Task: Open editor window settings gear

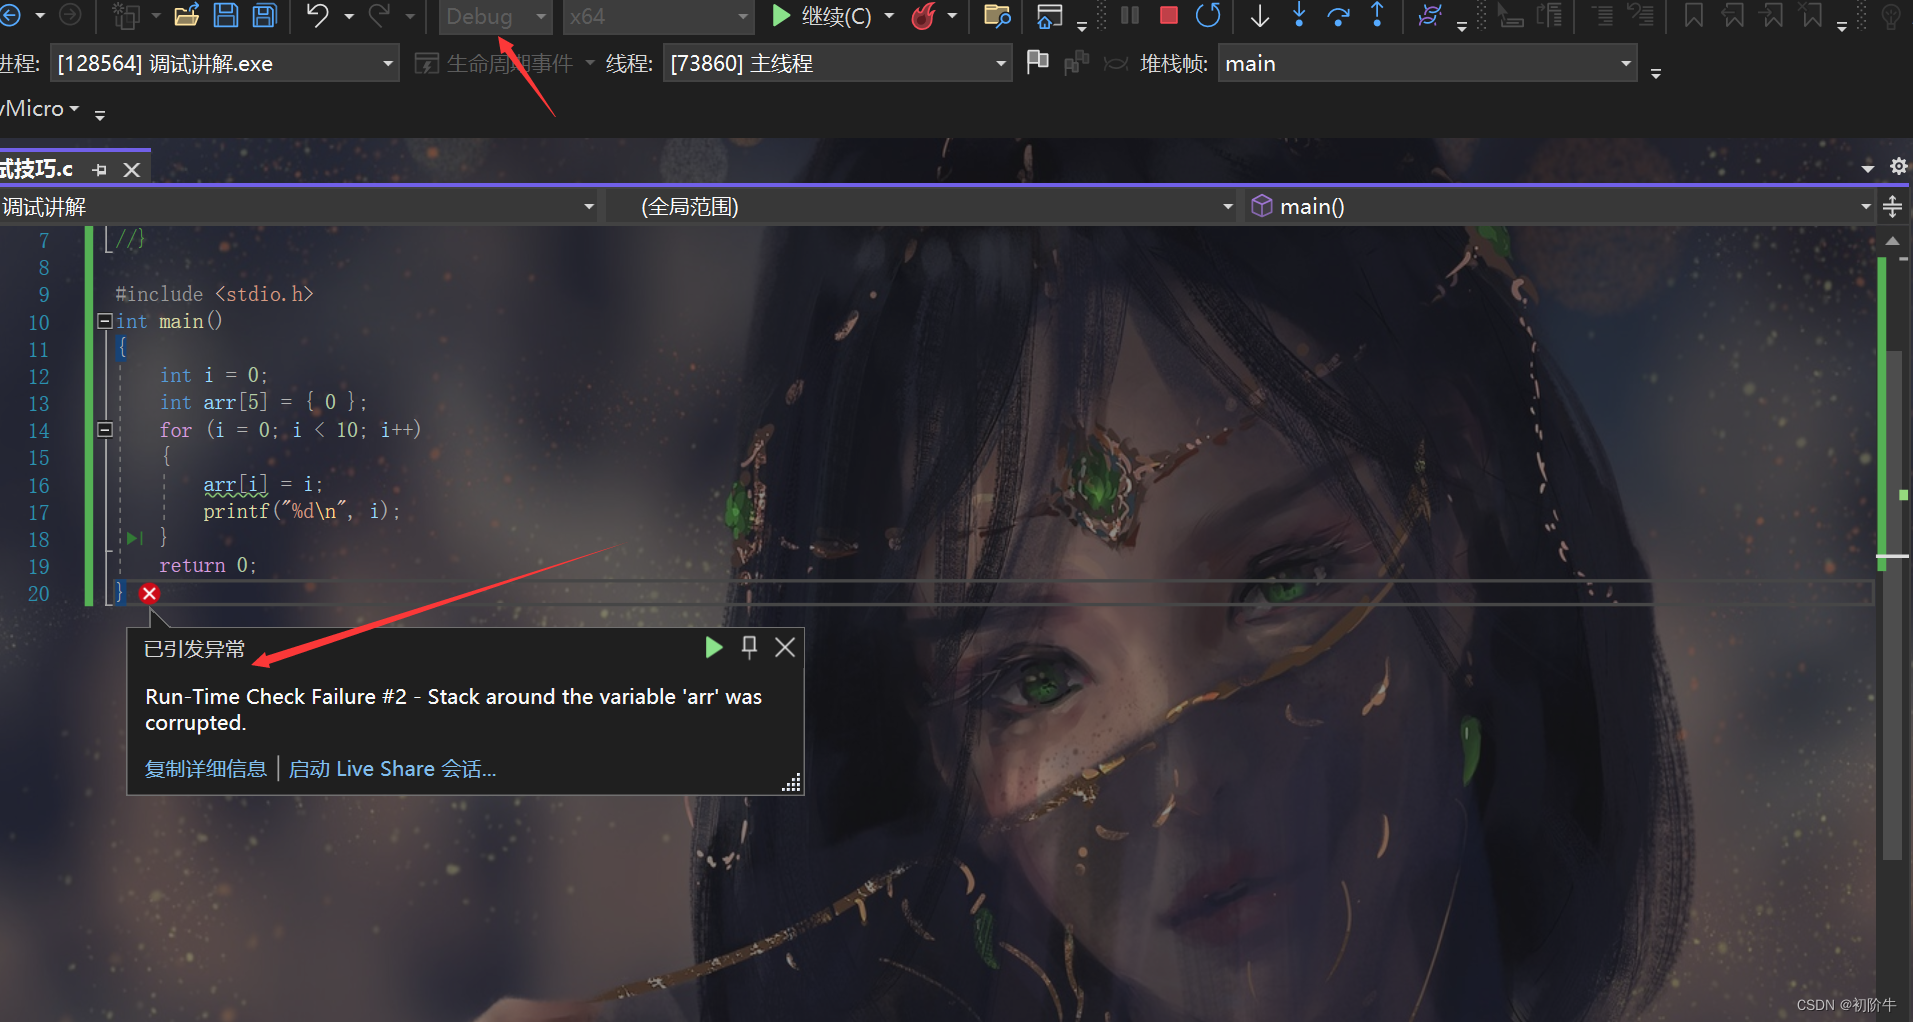Action: (x=1898, y=167)
